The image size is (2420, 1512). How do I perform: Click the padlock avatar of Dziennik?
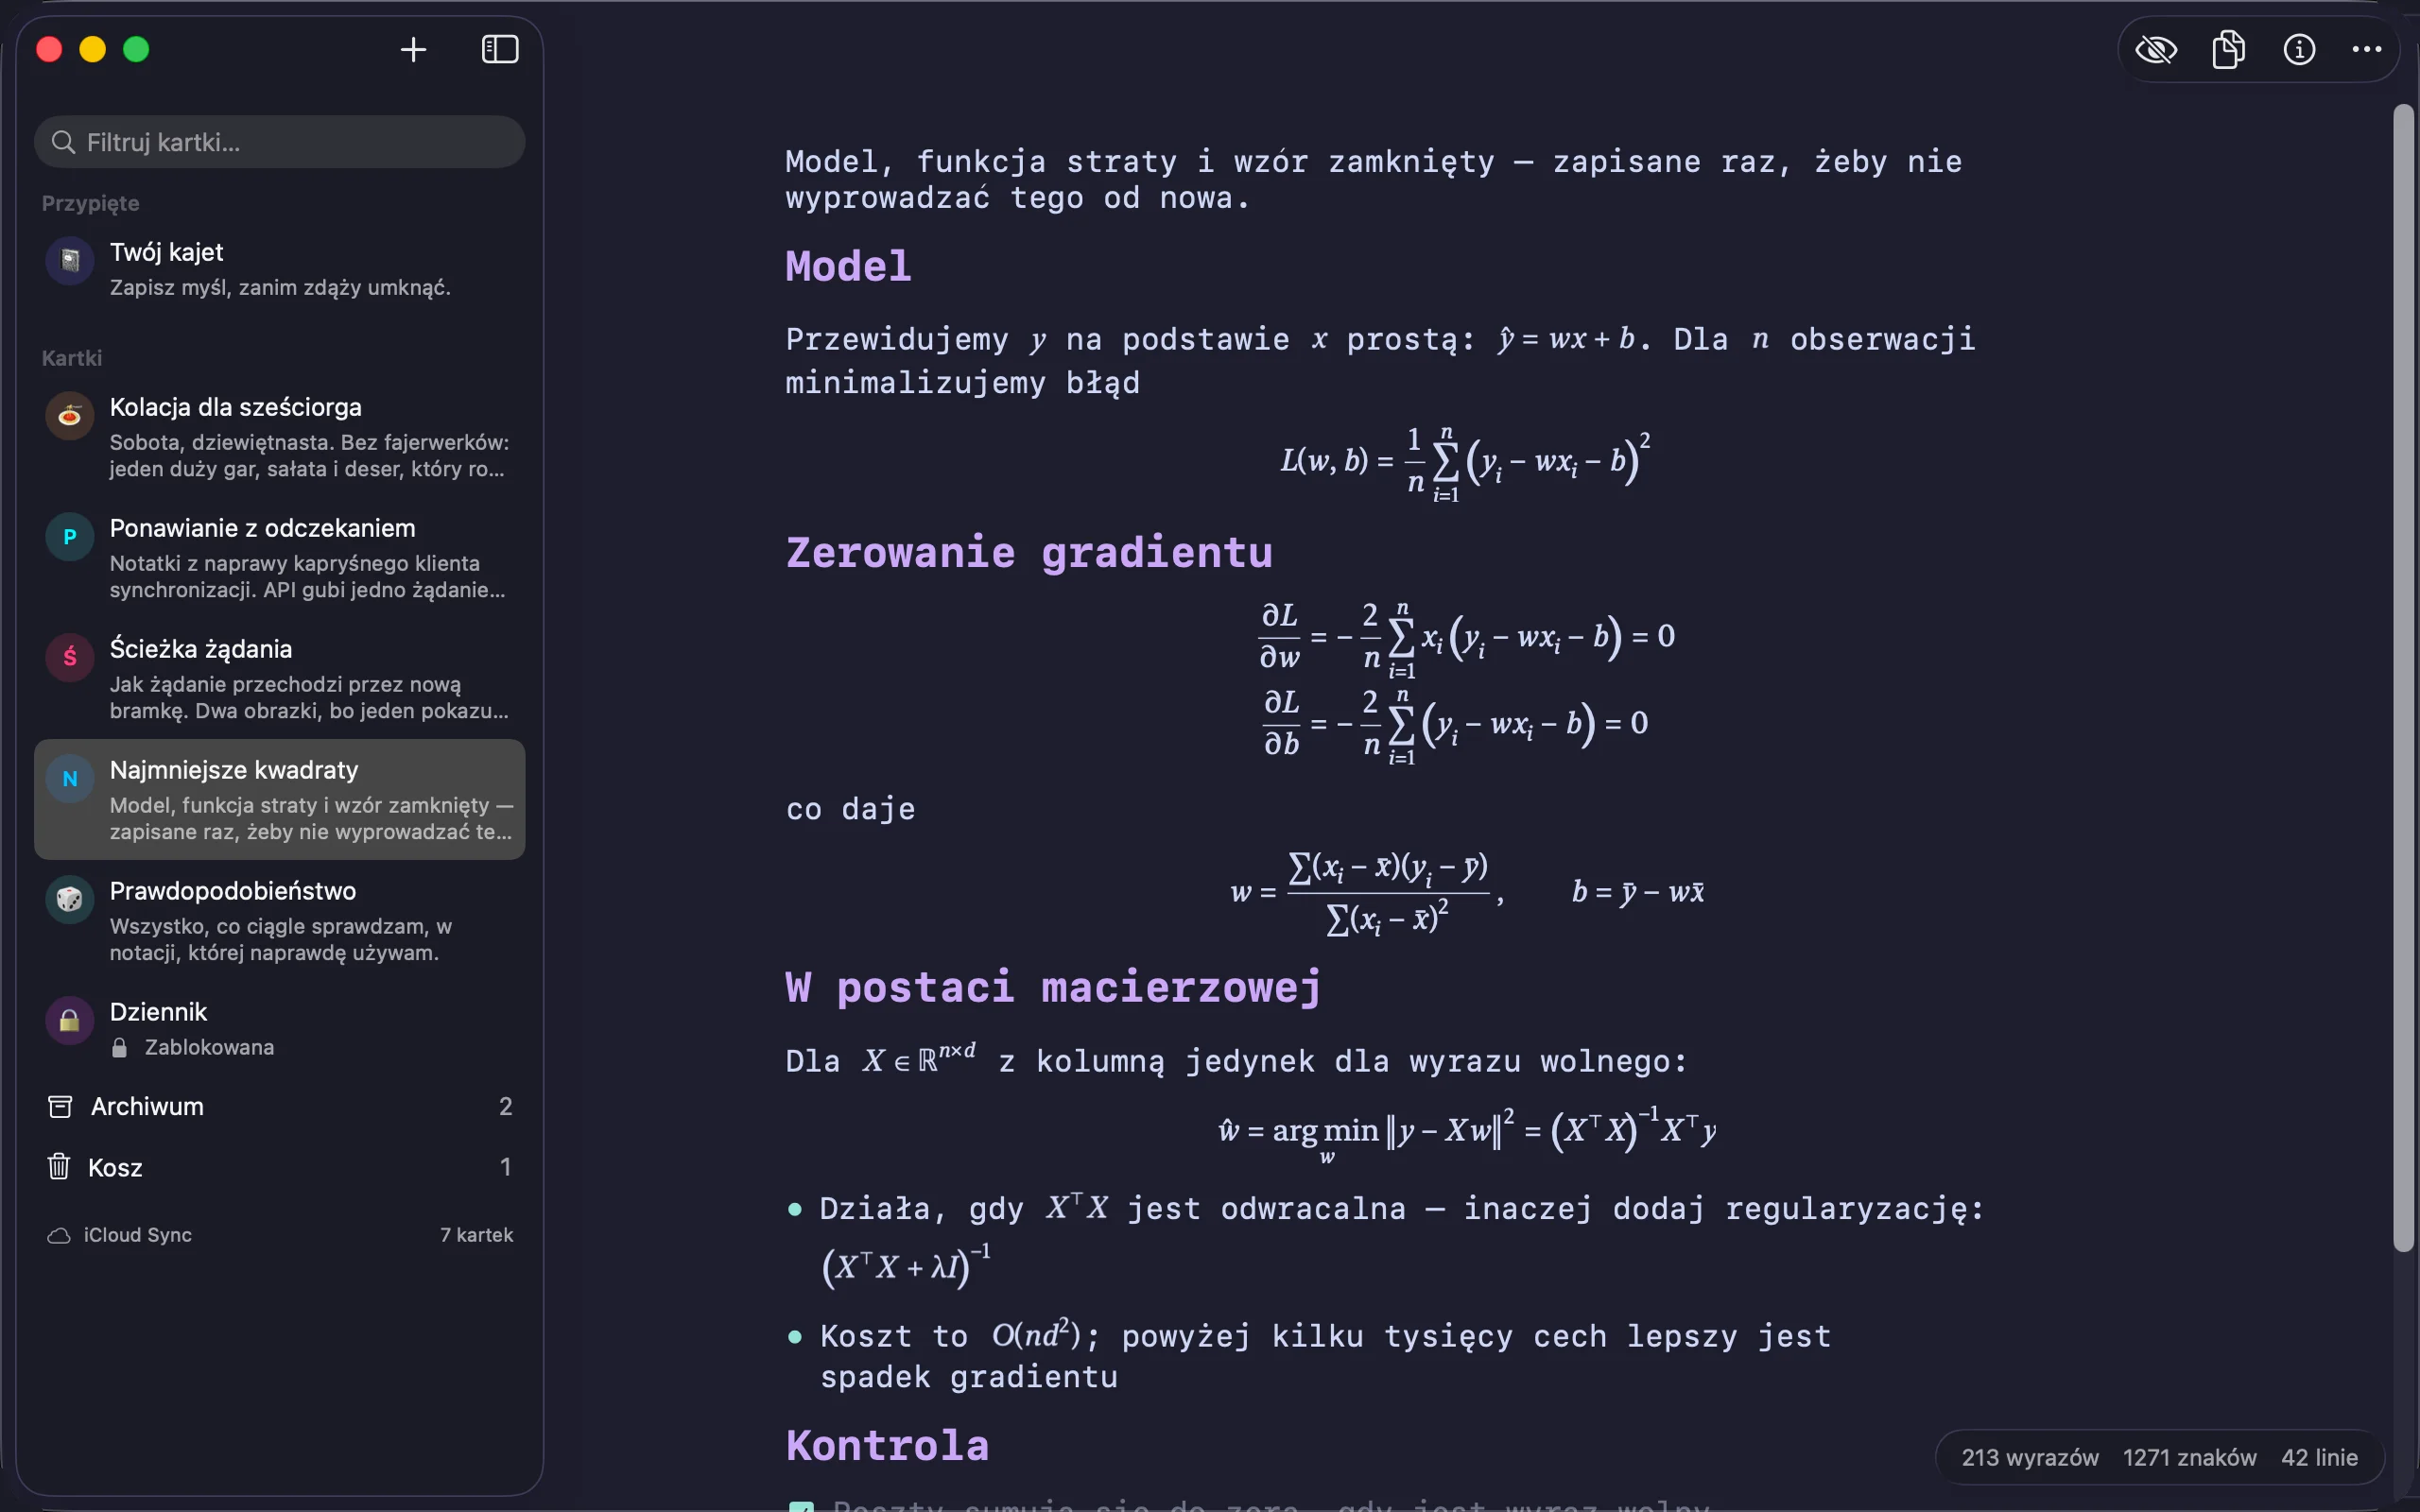(70, 1021)
